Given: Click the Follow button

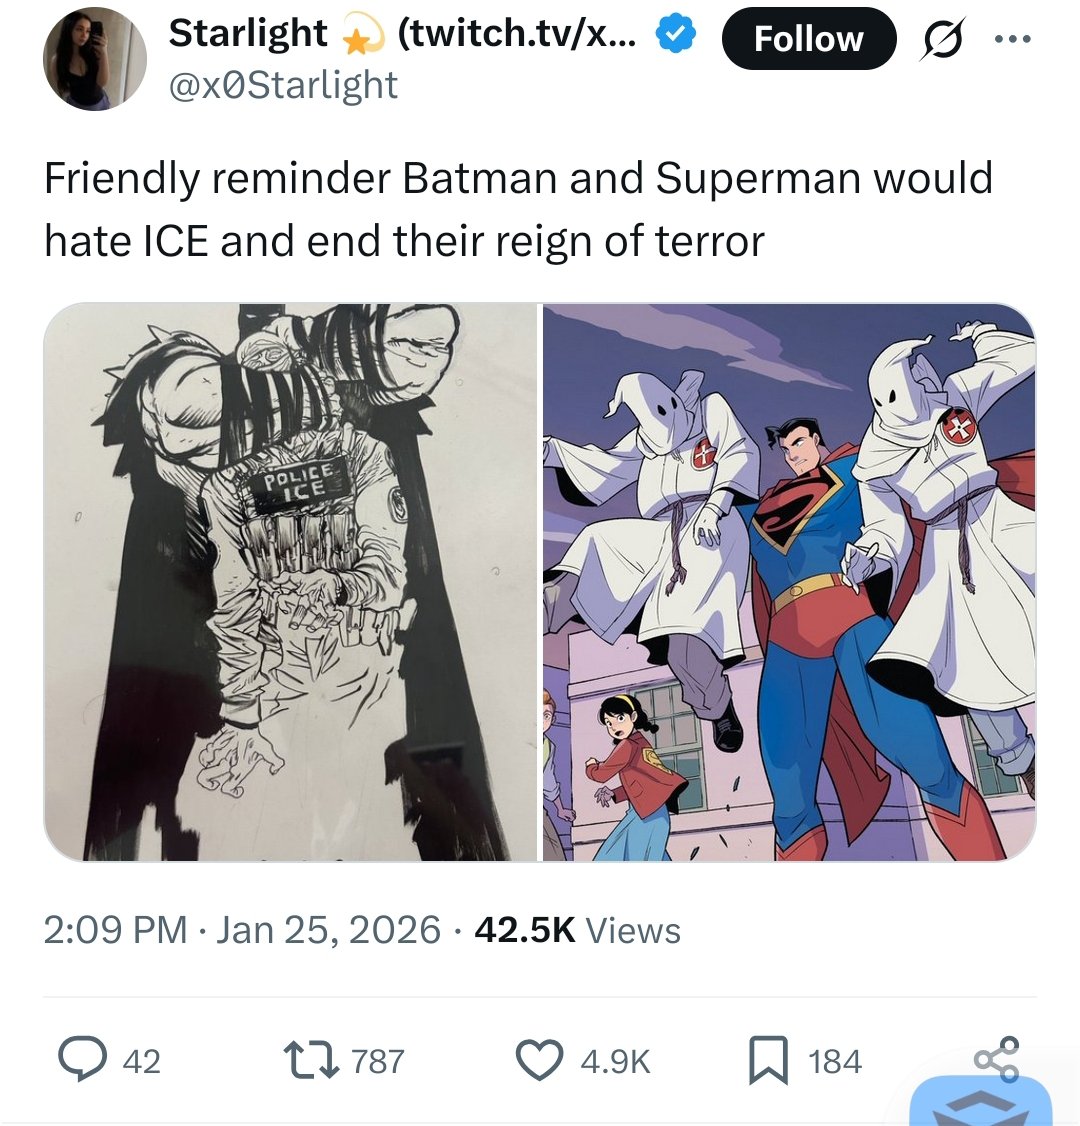Looking at the screenshot, I should click(809, 39).
